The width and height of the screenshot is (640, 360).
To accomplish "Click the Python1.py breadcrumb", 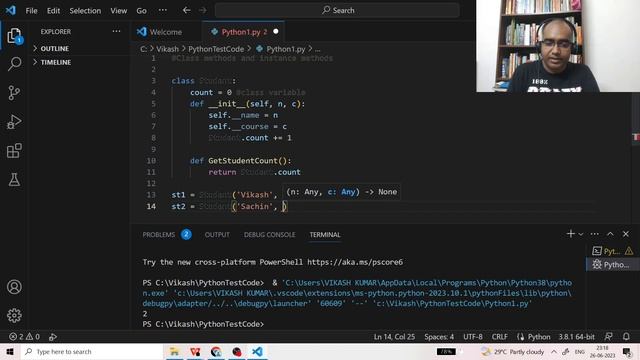I will (x=286, y=49).
